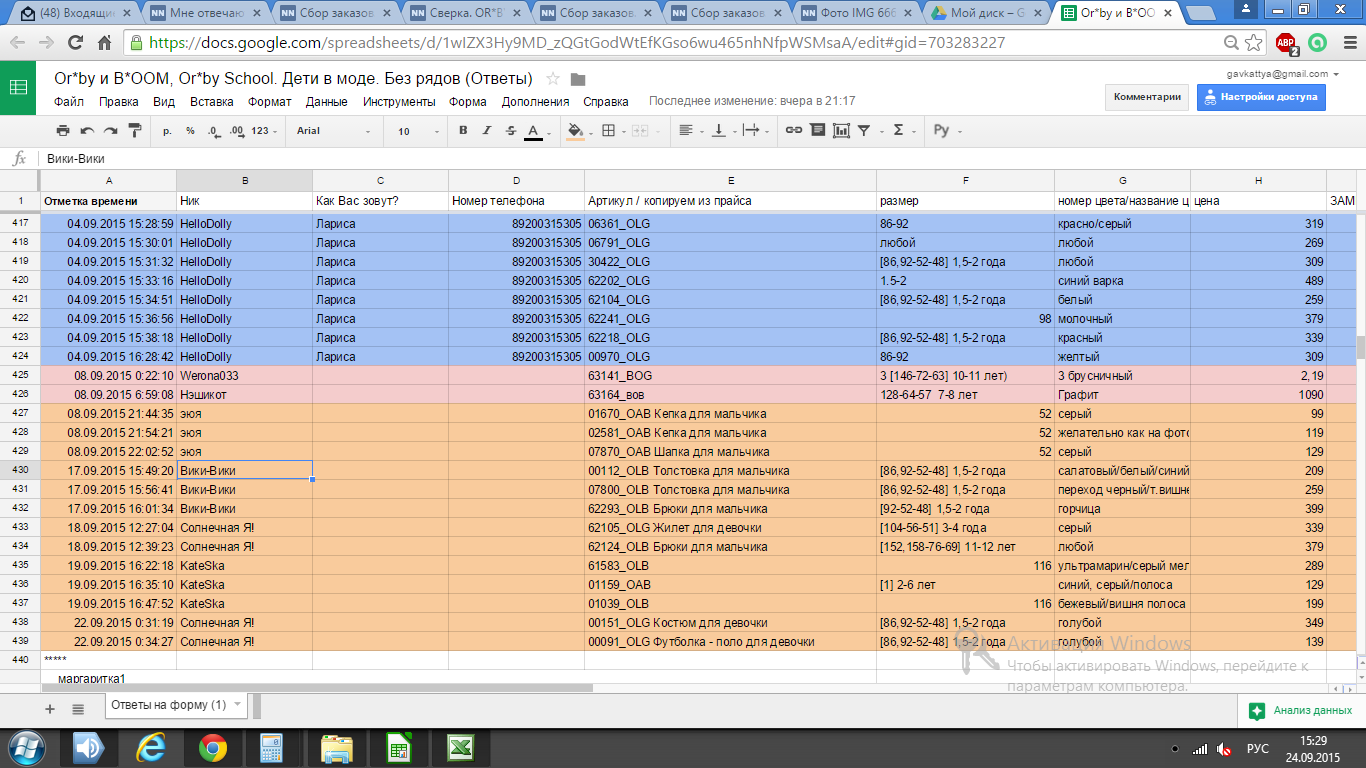Open the Комментарии button
The height and width of the screenshot is (768, 1366).
pyautogui.click(x=1147, y=97)
